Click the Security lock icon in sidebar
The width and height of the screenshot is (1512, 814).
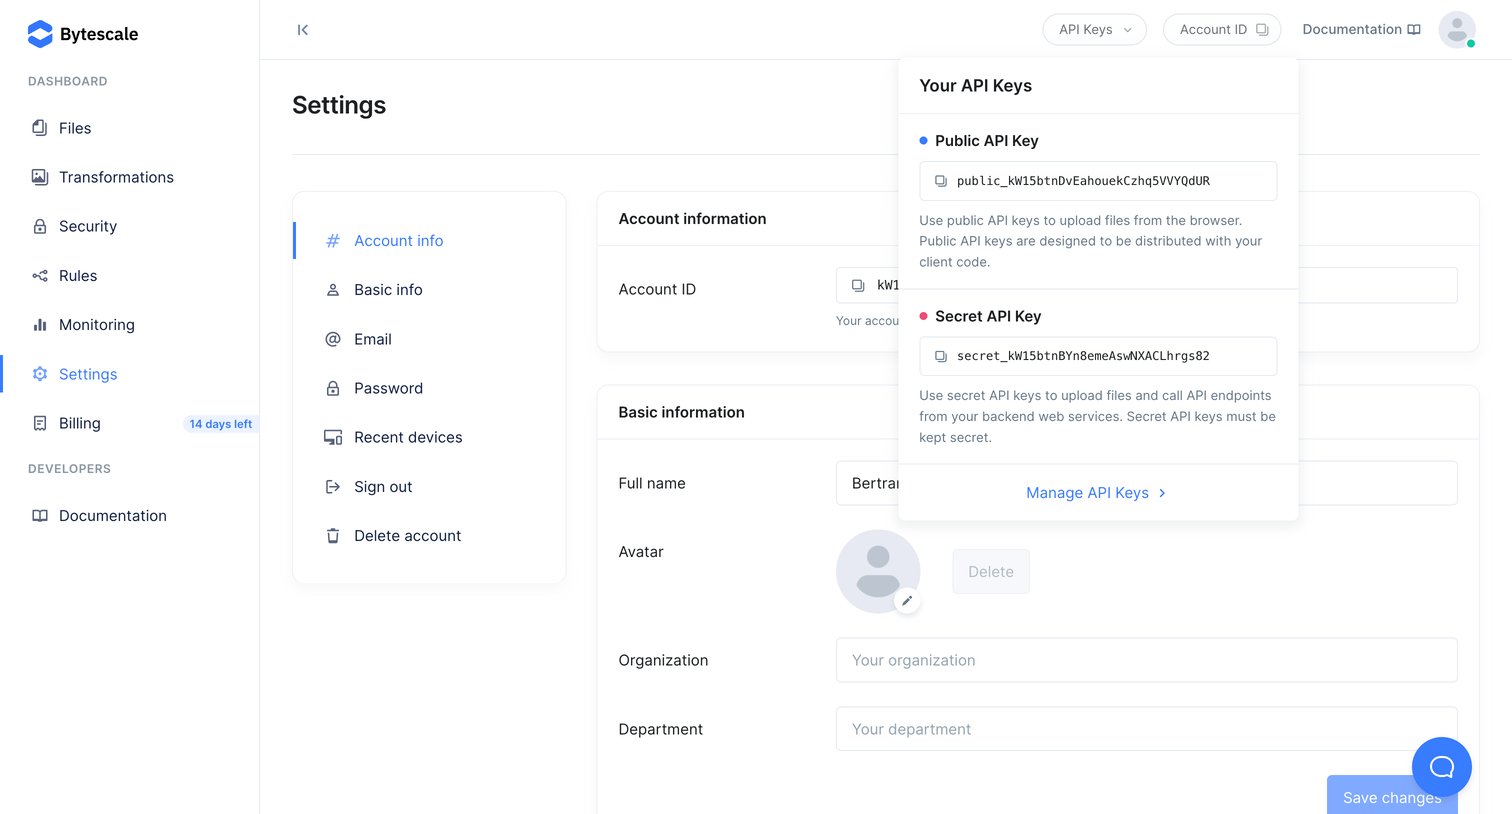40,226
